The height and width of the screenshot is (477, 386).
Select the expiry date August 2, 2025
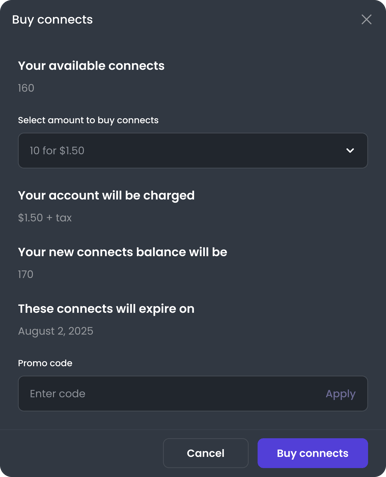coord(56,331)
